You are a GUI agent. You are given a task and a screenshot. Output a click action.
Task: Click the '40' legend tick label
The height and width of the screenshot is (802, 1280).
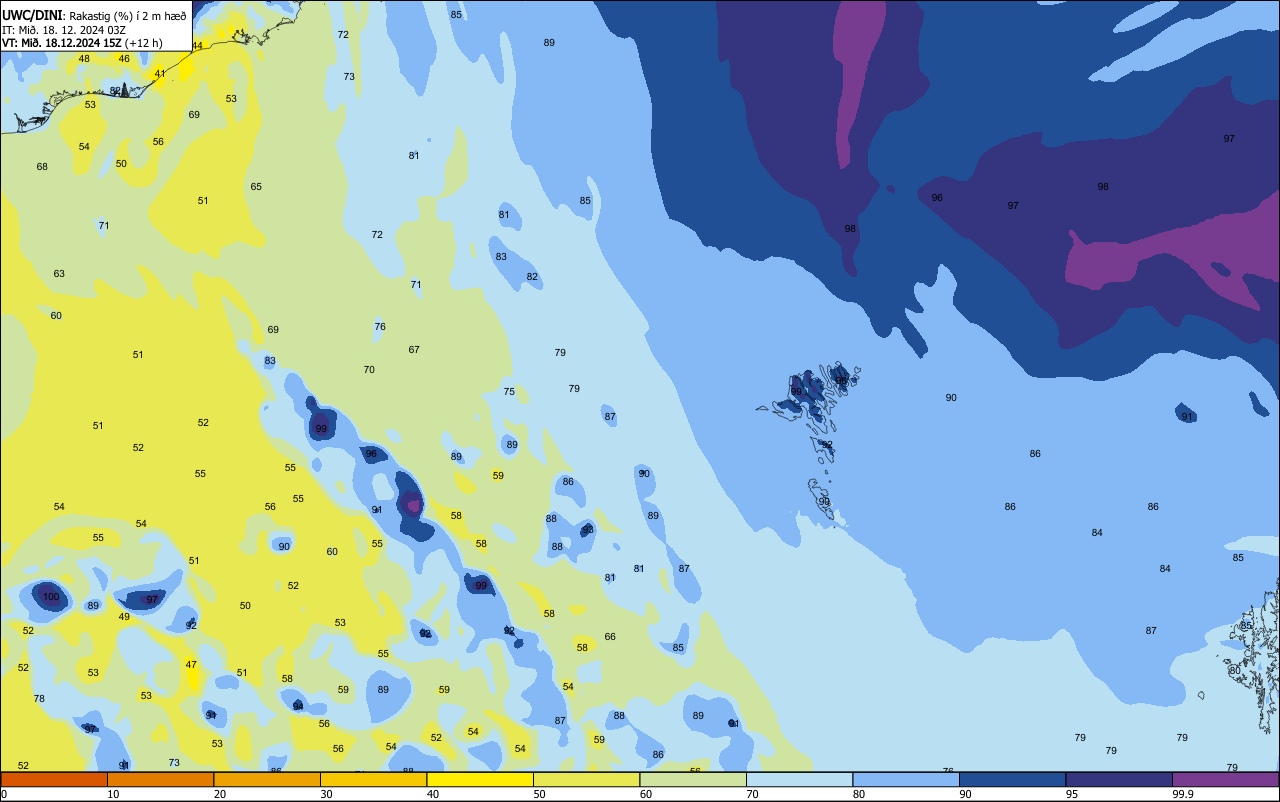coord(433,794)
